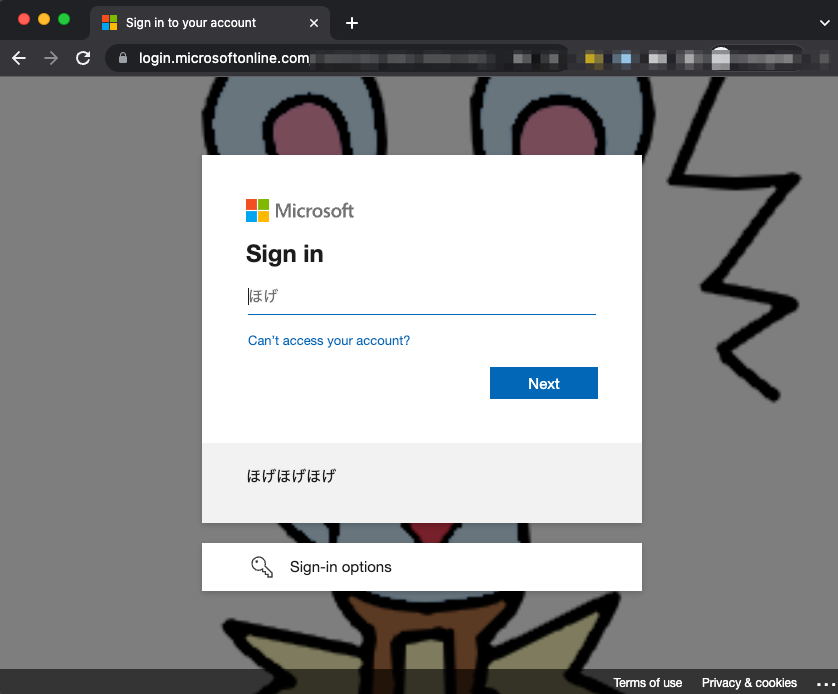This screenshot has width=838, height=694.
Task: Close the Sign in to your account tab
Action: click(314, 23)
